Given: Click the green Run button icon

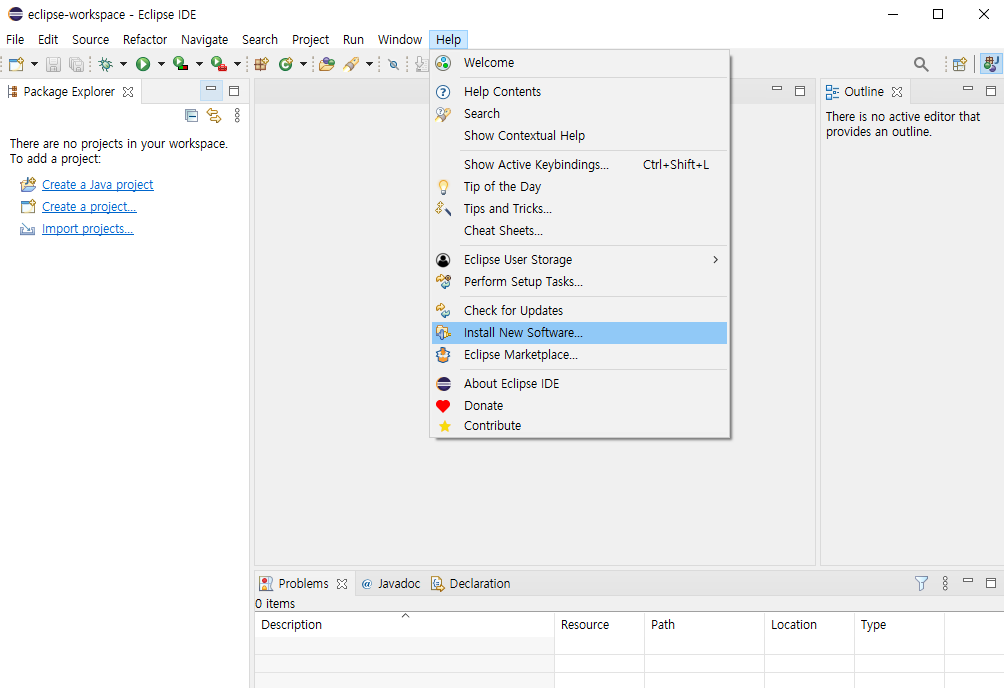Looking at the screenshot, I should (x=143, y=64).
